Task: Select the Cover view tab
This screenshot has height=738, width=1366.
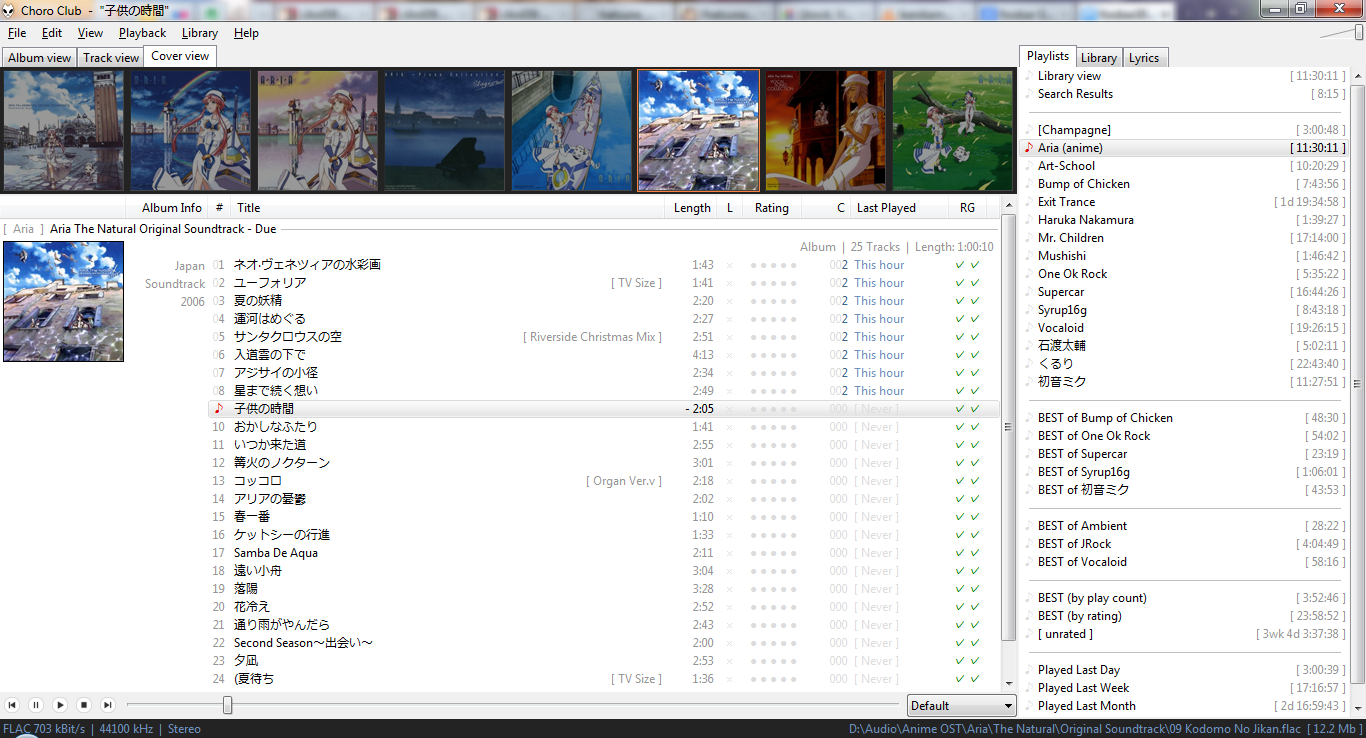Action: [180, 56]
